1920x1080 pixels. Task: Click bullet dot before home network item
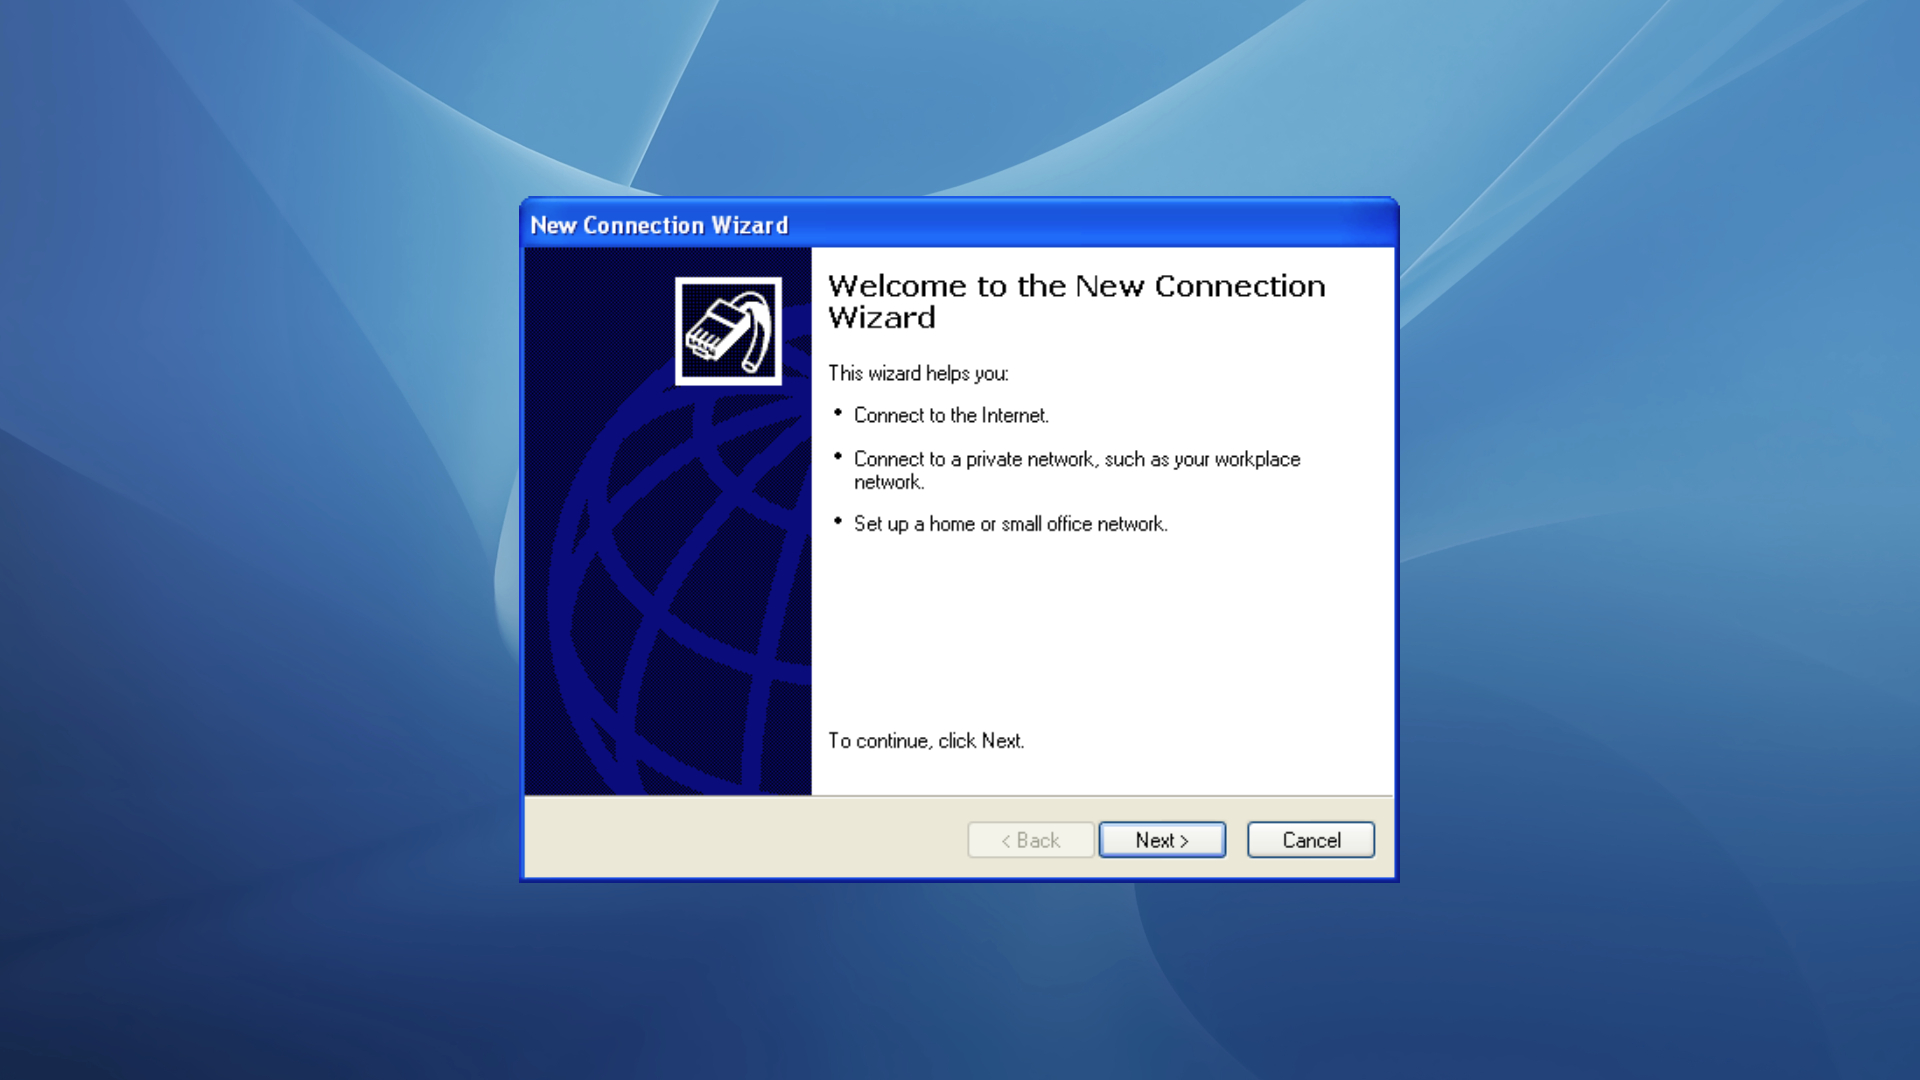click(838, 521)
